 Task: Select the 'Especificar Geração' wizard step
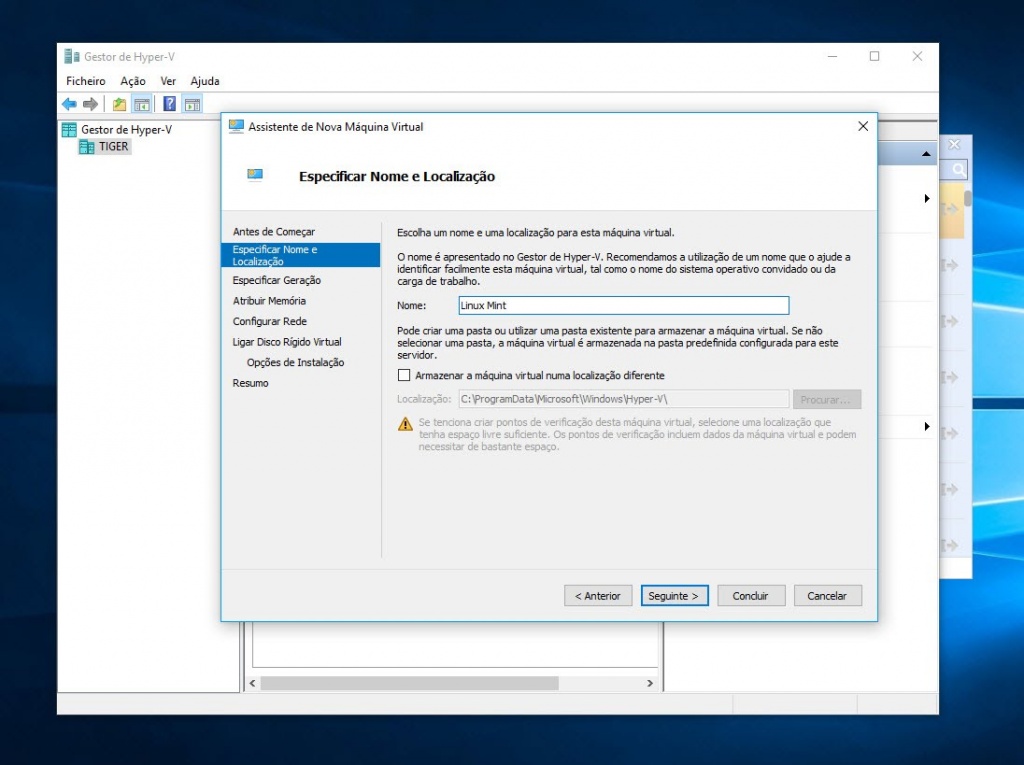tap(279, 280)
